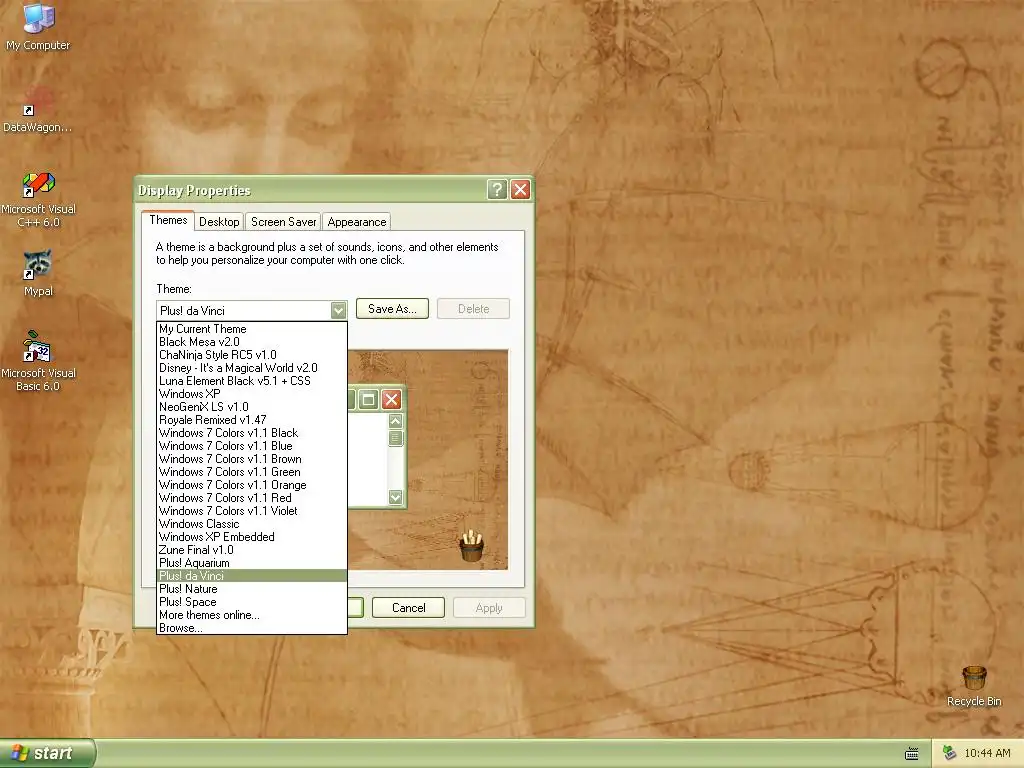The image size is (1024, 768).
Task: Switch to the Screen Saver tab
Action: (283, 222)
